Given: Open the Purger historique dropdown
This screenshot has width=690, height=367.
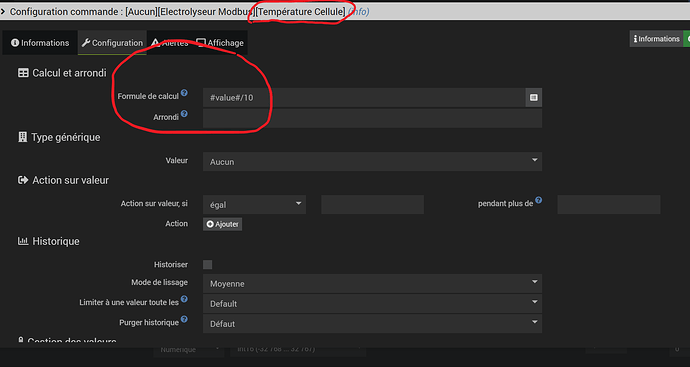Looking at the screenshot, I should (372, 324).
